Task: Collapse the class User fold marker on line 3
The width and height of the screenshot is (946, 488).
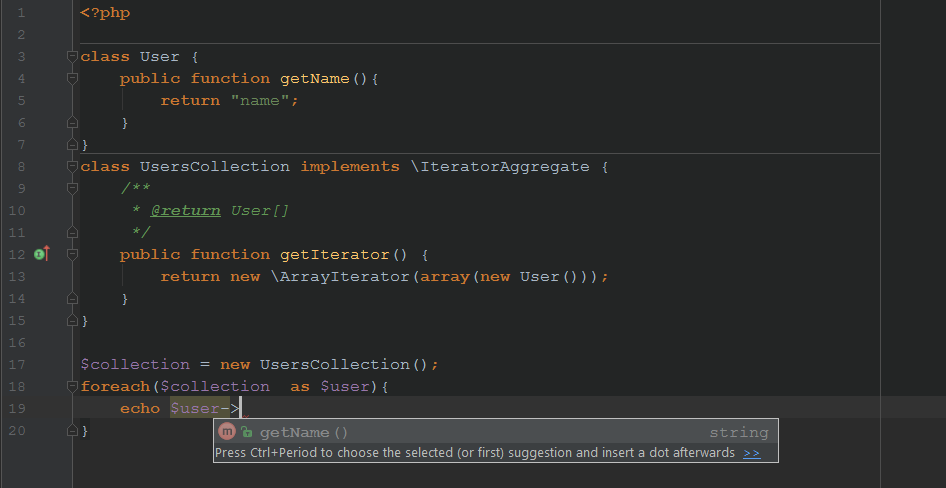Action: (x=72, y=57)
